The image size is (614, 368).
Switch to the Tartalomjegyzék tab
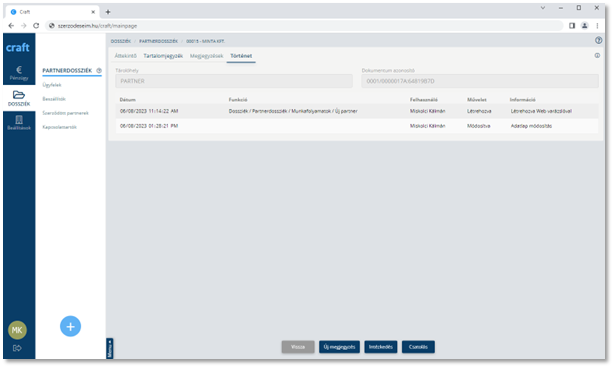coord(163,56)
